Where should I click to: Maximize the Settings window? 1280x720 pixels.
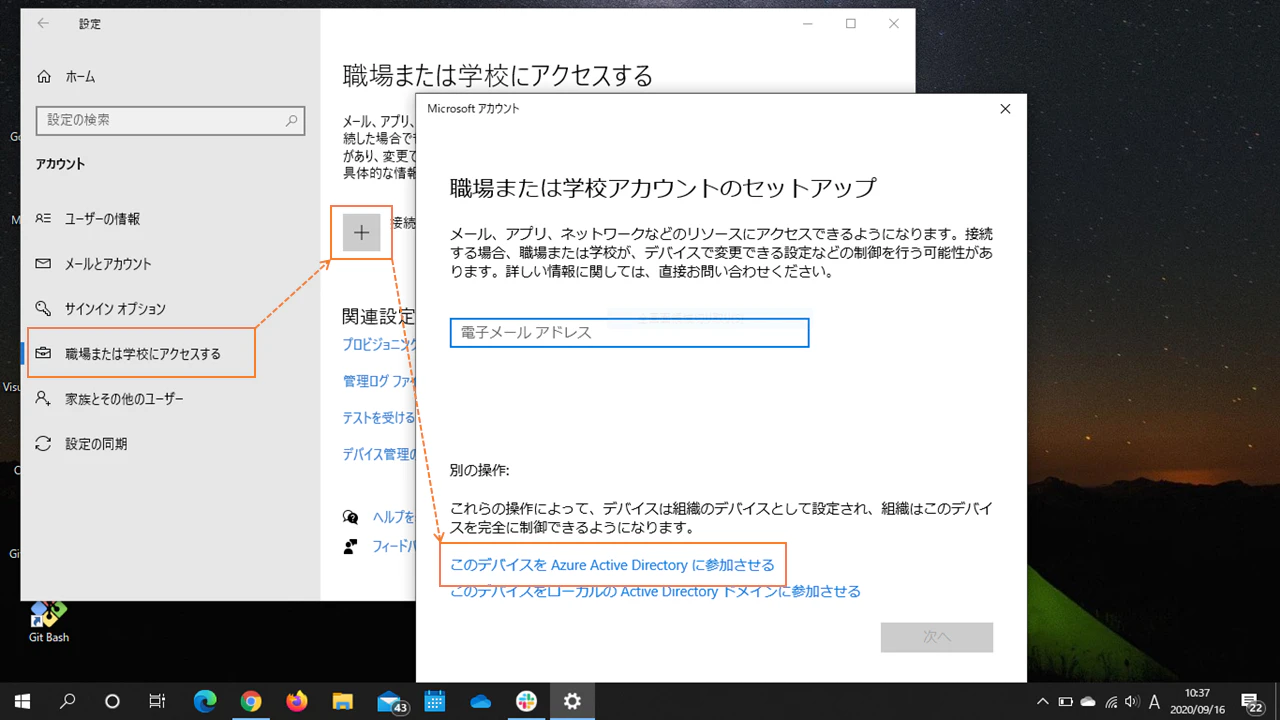[851, 23]
